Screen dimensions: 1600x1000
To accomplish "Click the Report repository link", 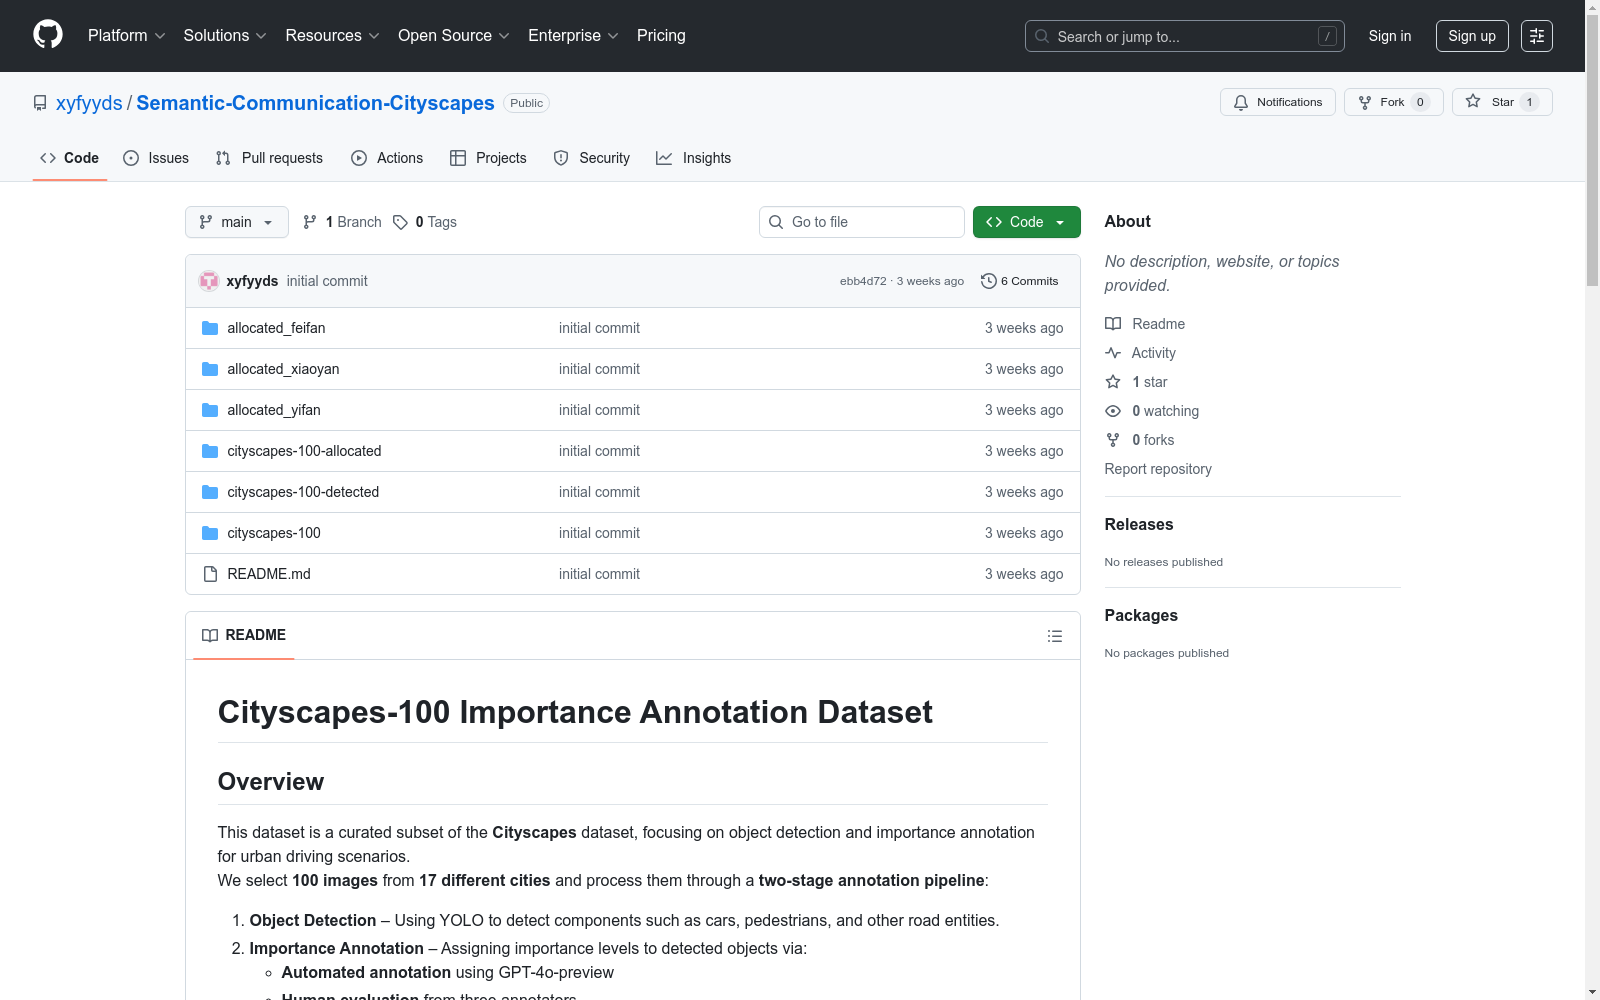I will (1158, 469).
